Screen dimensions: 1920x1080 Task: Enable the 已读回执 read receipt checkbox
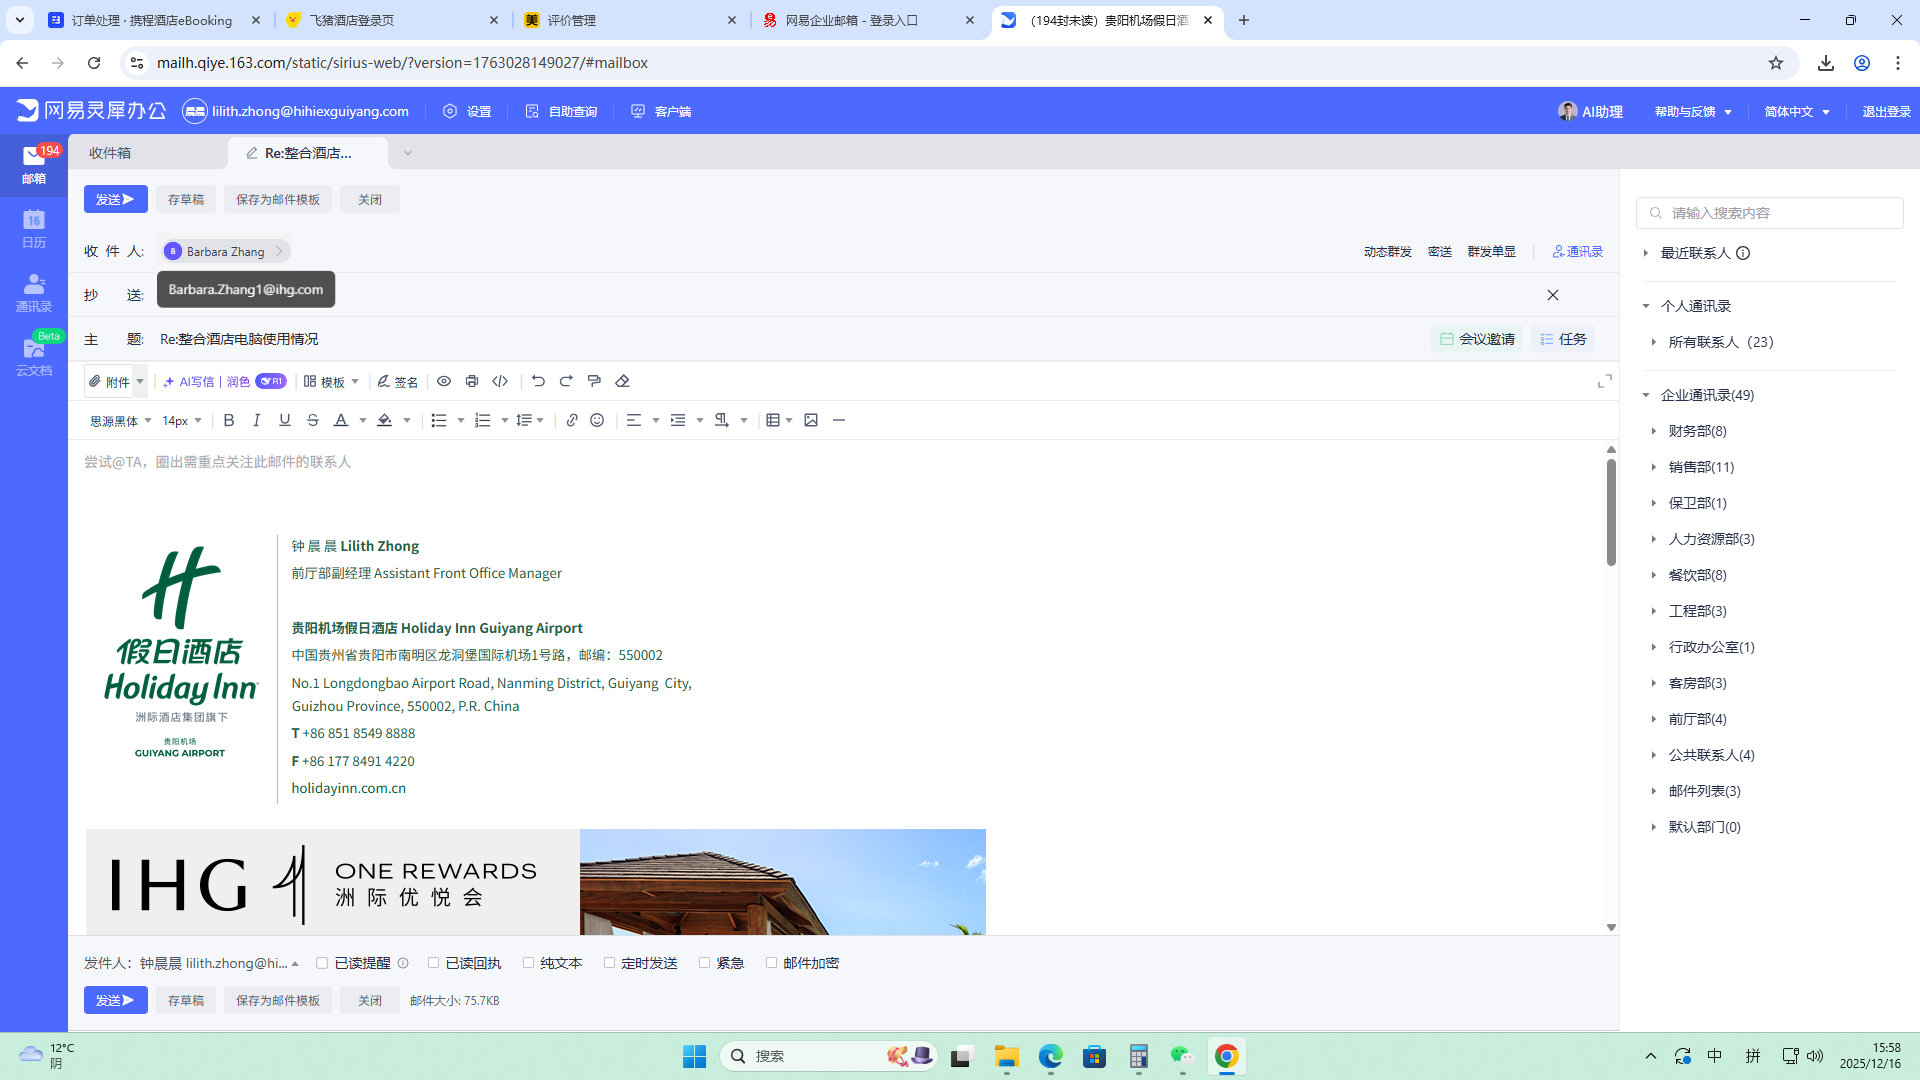[x=434, y=963]
